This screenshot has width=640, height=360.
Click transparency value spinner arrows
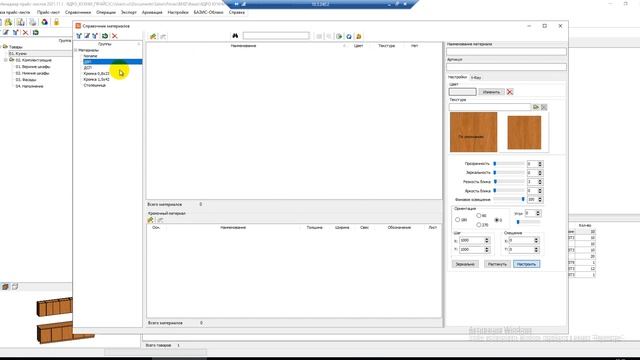[540, 164]
